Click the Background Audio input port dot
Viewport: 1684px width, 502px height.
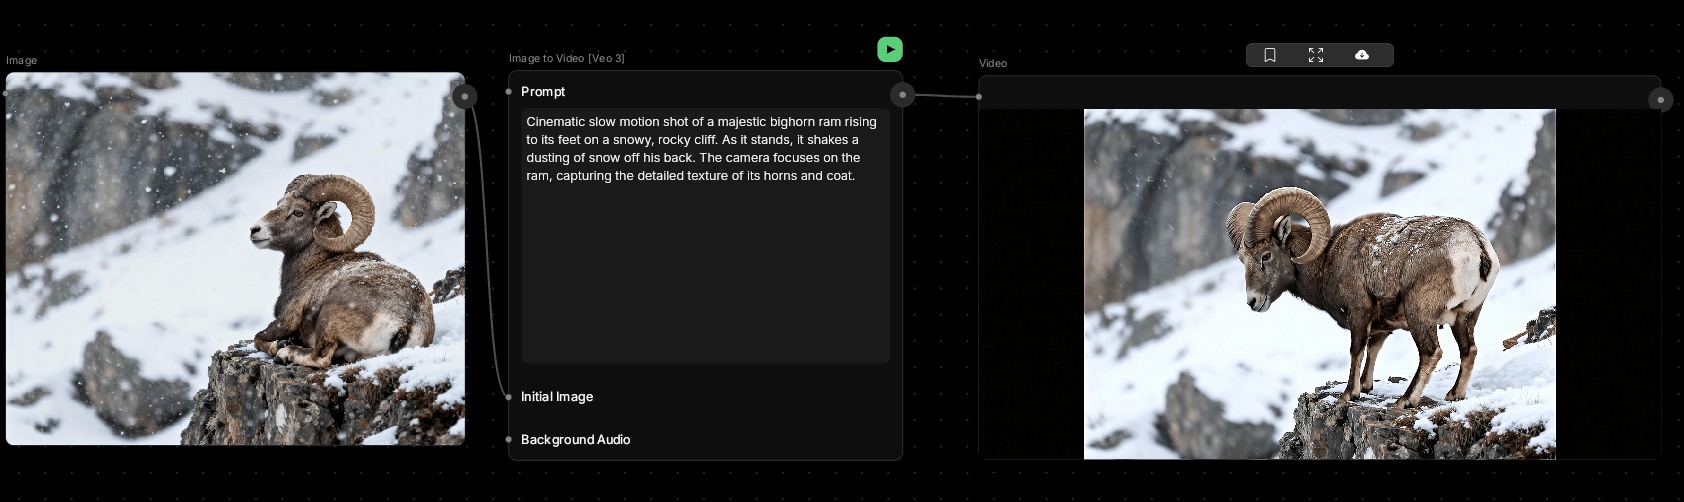coord(509,439)
